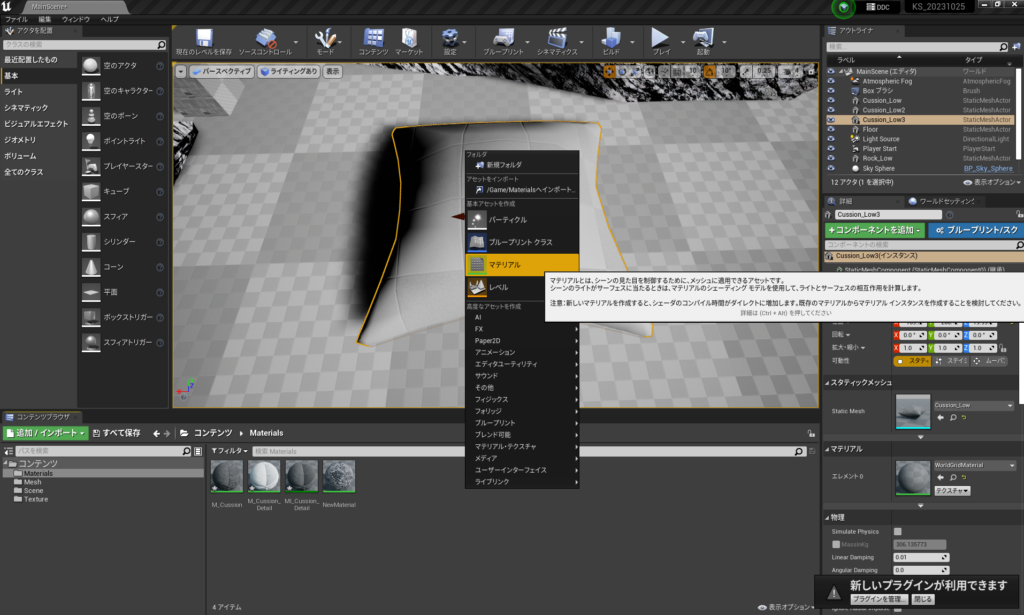
Task: Open the viewport options dropdown arrow
Action: coord(181,72)
